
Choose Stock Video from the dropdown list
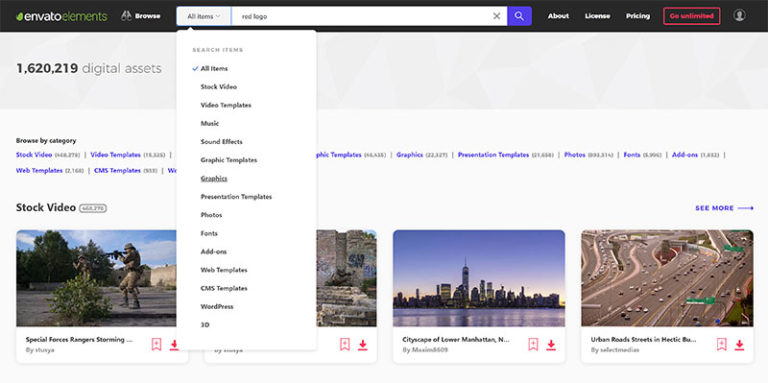tap(218, 87)
